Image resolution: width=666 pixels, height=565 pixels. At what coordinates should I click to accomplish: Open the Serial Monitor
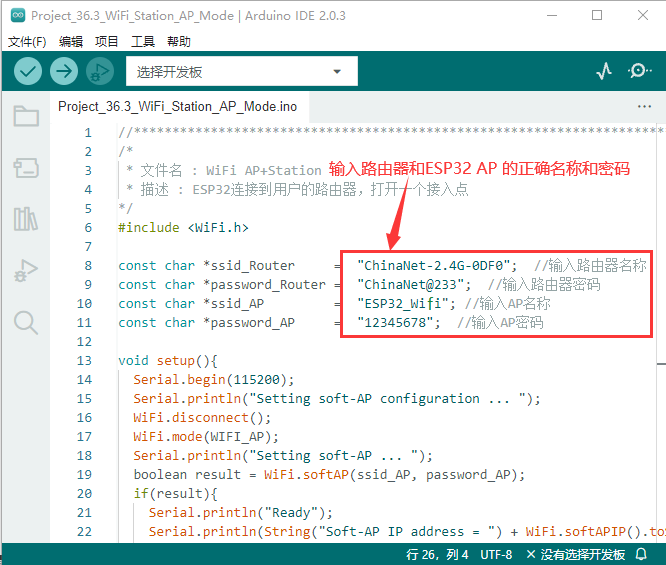point(639,71)
